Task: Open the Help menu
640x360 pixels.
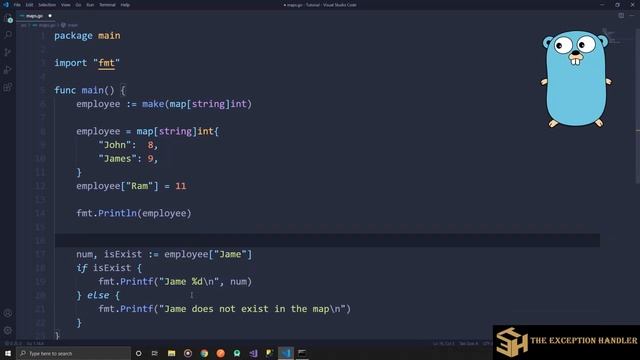Action: click(125, 5)
